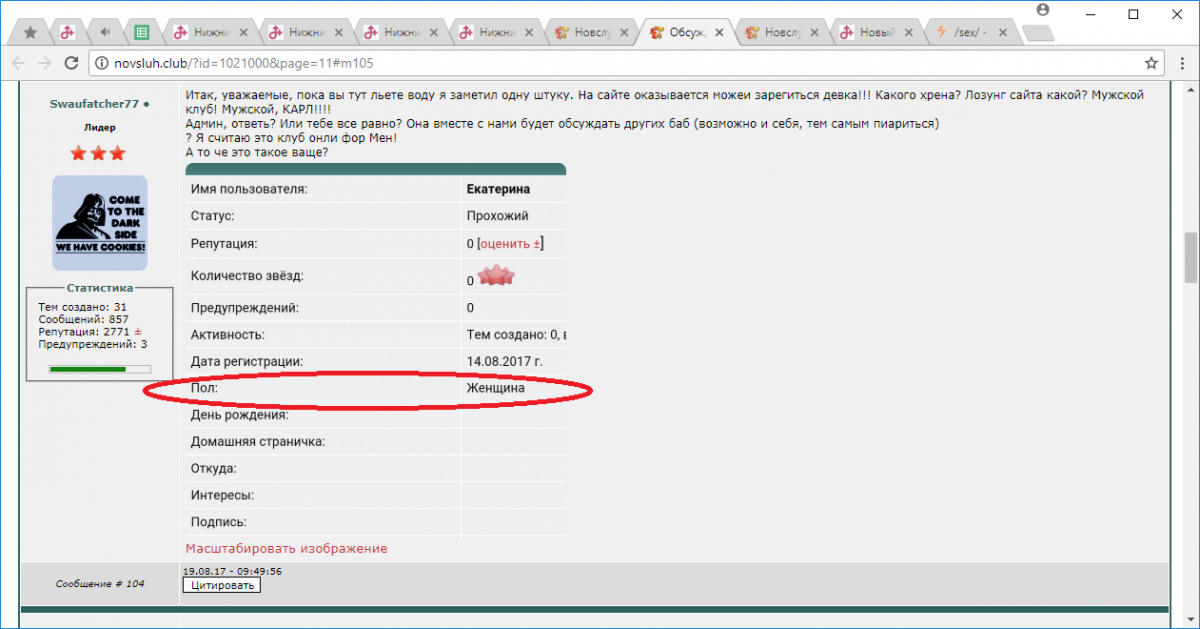Screen dimensions: 1200x629
Task: Switch to the pinned green spreadsheet tab
Action: click(142, 32)
